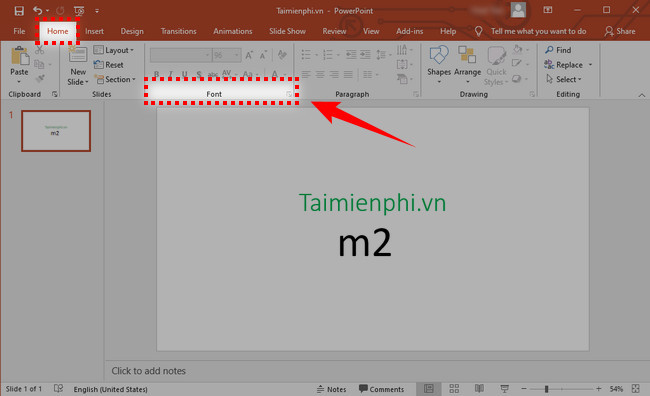Decrease the list indent level
The width and height of the screenshot is (650, 396).
tap(351, 55)
